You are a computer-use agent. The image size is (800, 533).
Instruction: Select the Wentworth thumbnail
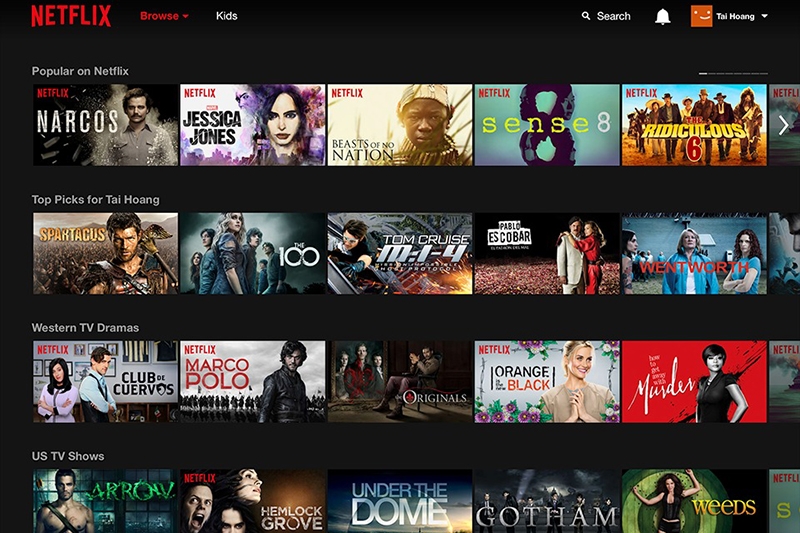[x=694, y=253]
